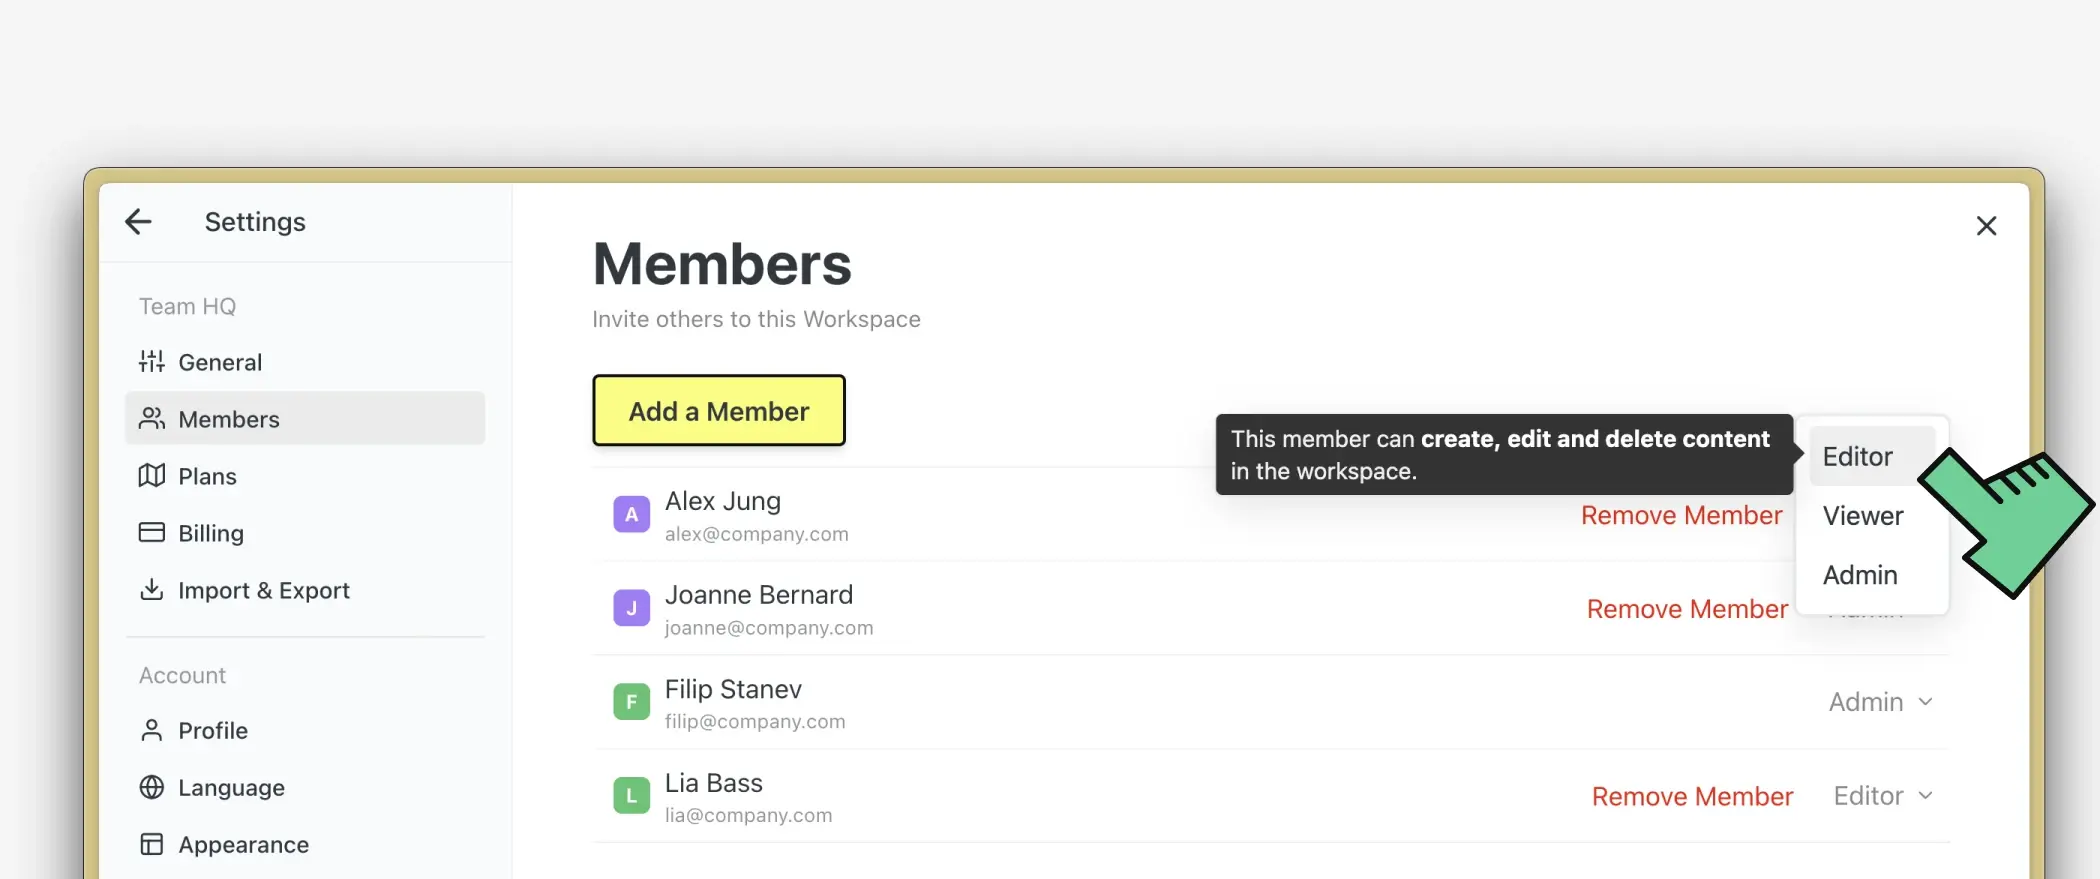Click the back arrow beside Settings
The height and width of the screenshot is (879, 2100).
click(138, 222)
